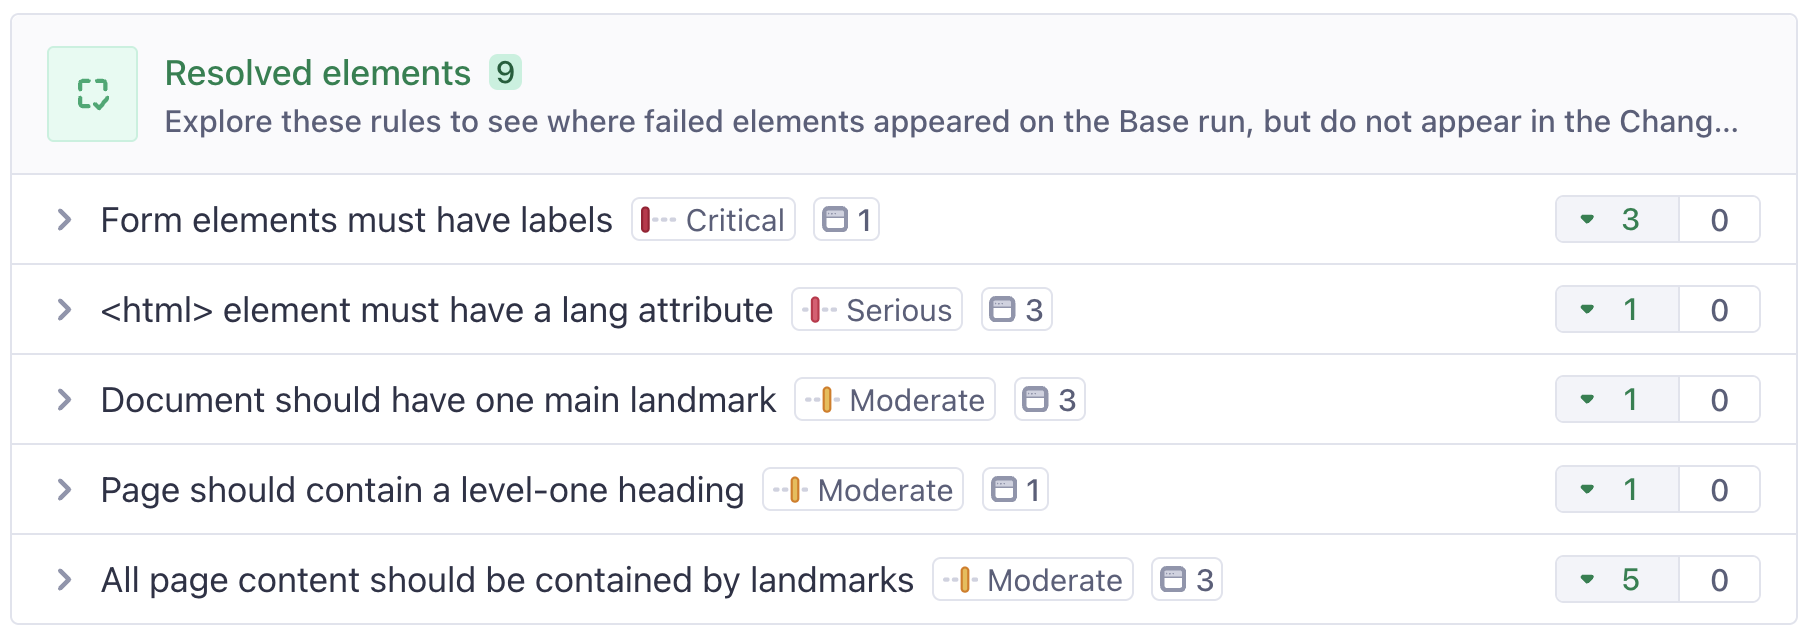This screenshot has height=636, width=1814.
Task: Click the Critical severity icon beside Form elements
Action: [x=653, y=219]
